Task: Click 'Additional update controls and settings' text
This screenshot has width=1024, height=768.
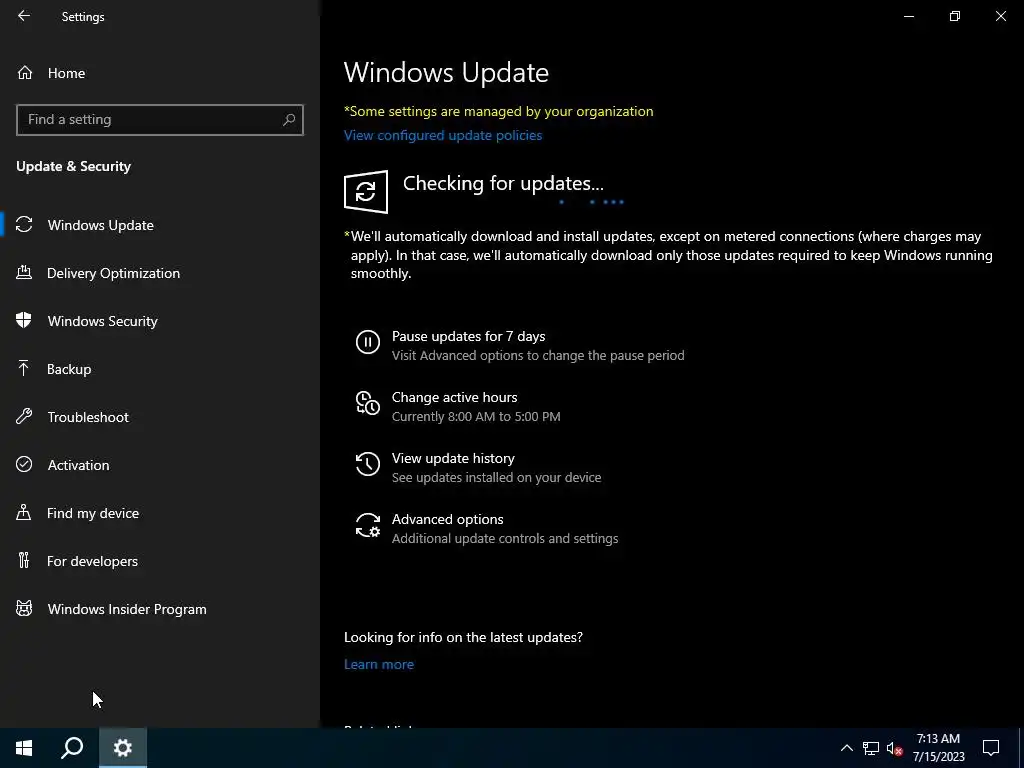Action: point(505,539)
